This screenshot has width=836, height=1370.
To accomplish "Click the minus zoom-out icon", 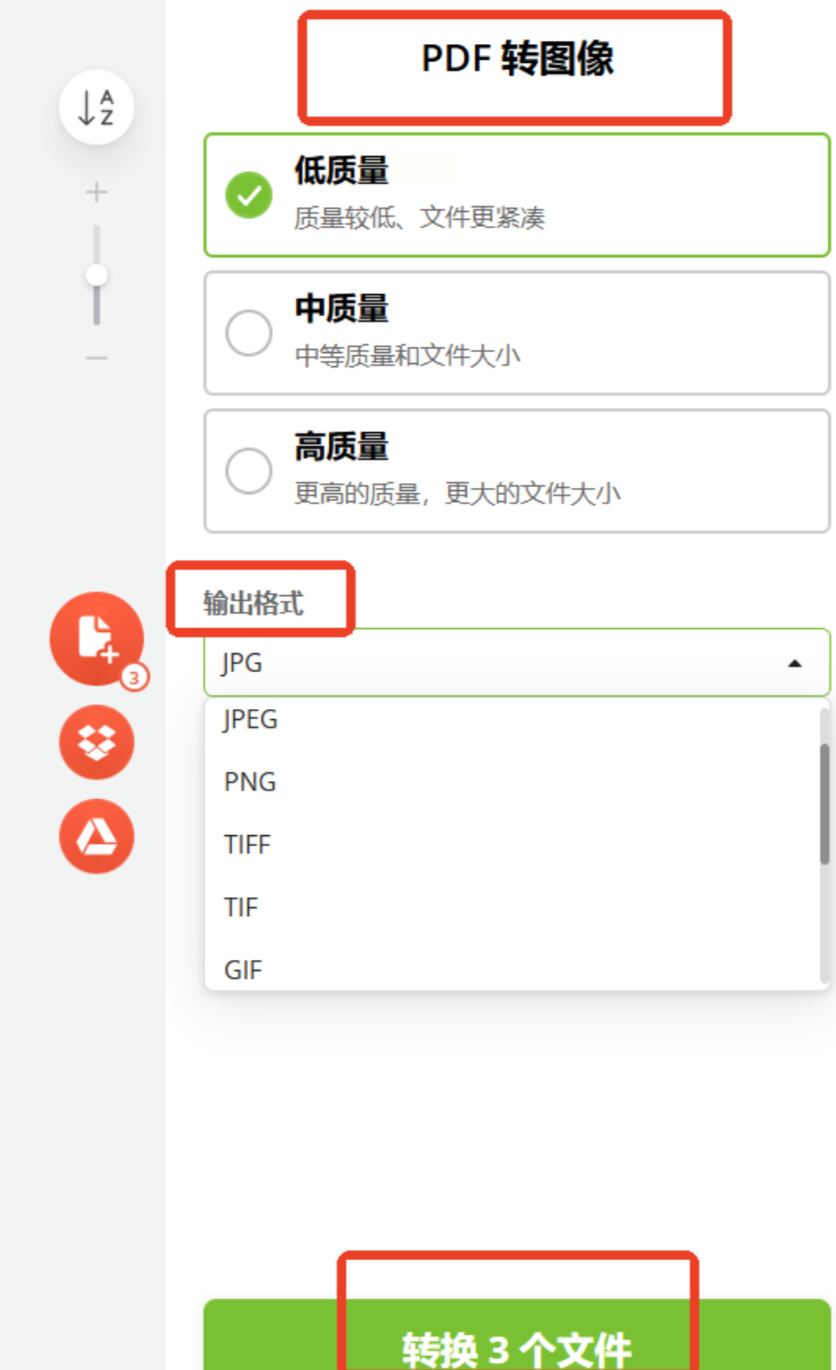I will pos(96,358).
